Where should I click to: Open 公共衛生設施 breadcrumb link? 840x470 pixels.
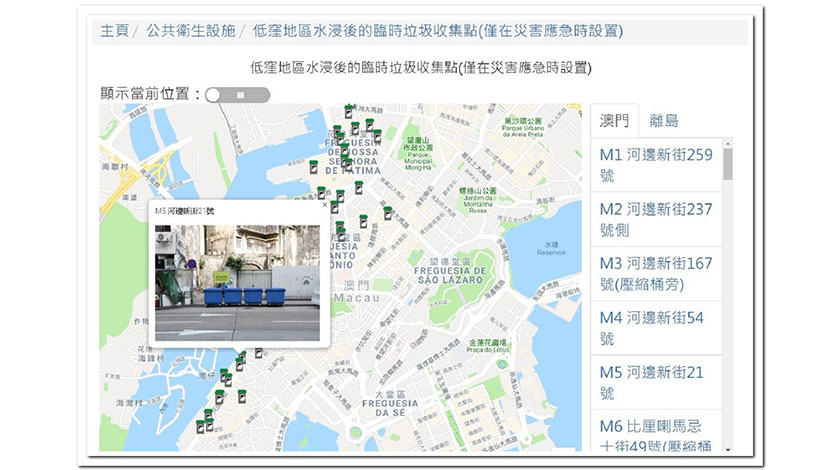[190, 31]
